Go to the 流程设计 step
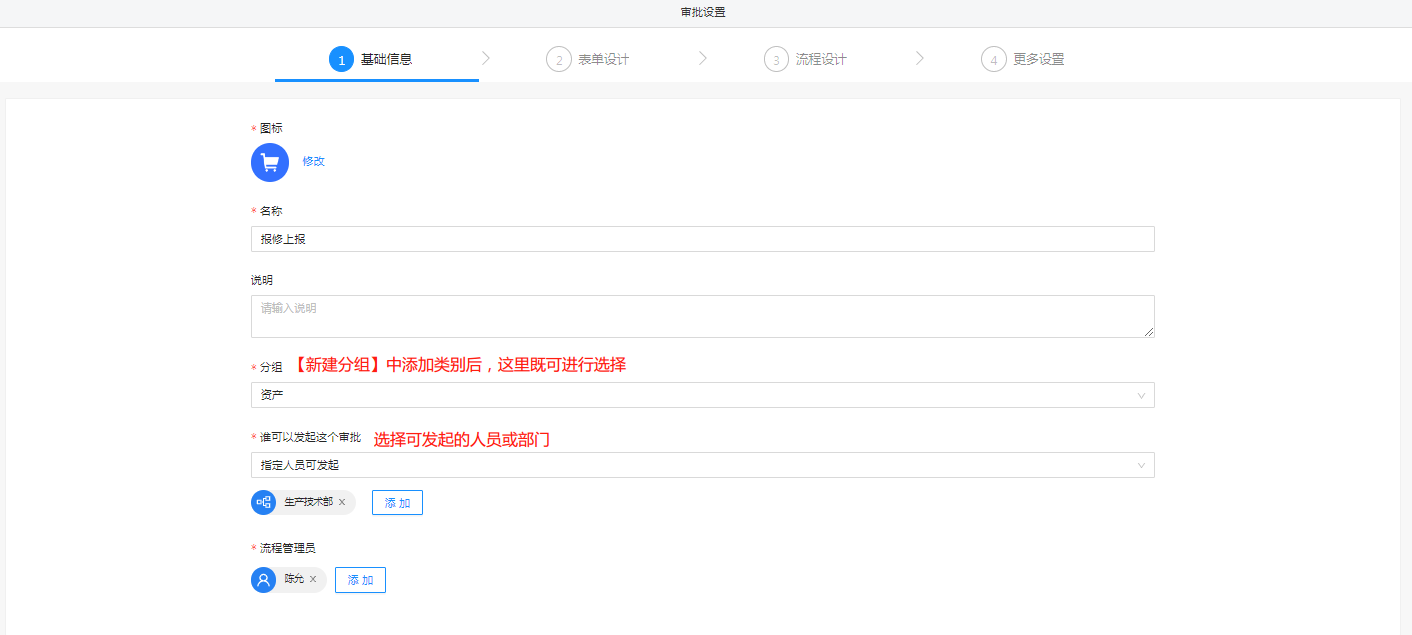1412x635 pixels. click(x=821, y=59)
